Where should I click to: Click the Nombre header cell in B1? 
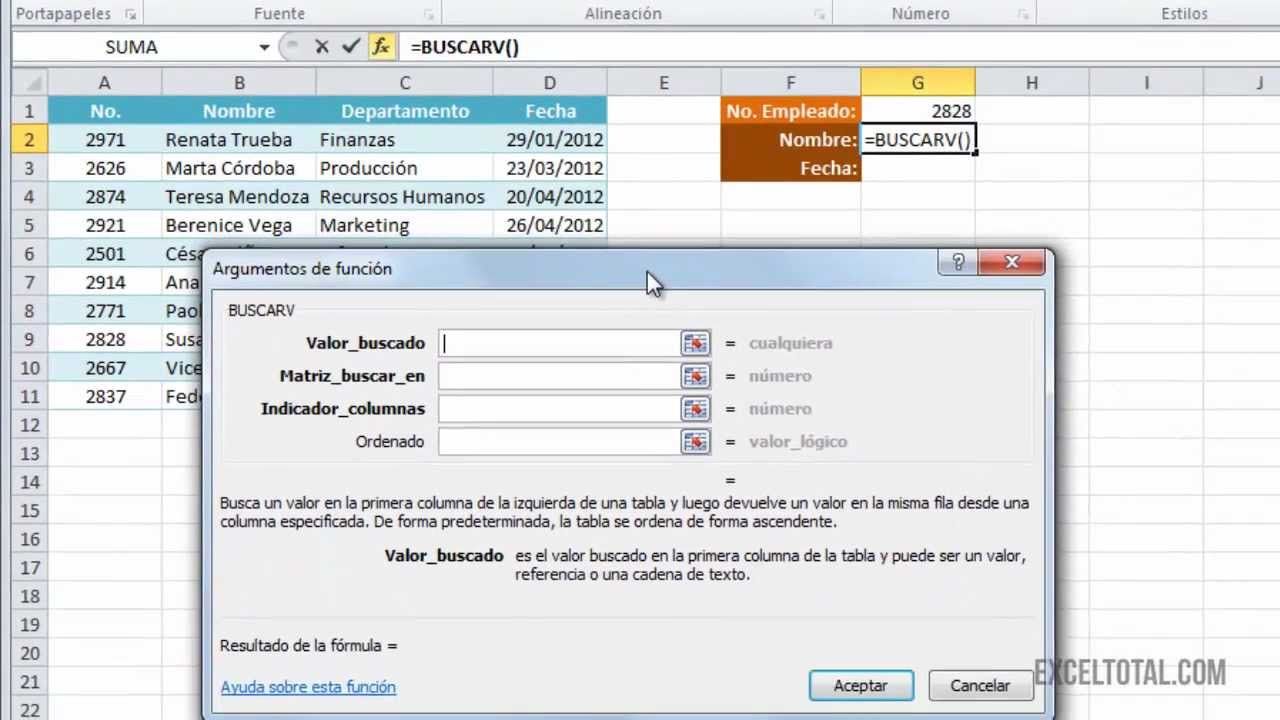(239, 111)
